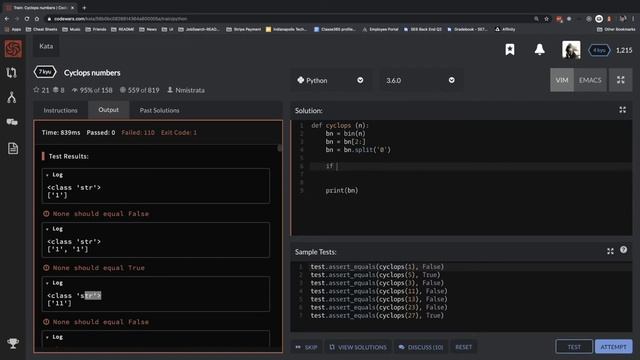The width and height of the screenshot is (640, 360).
Task: Open the Cheat Sheets bookmark folder
Action: coord(41,29)
